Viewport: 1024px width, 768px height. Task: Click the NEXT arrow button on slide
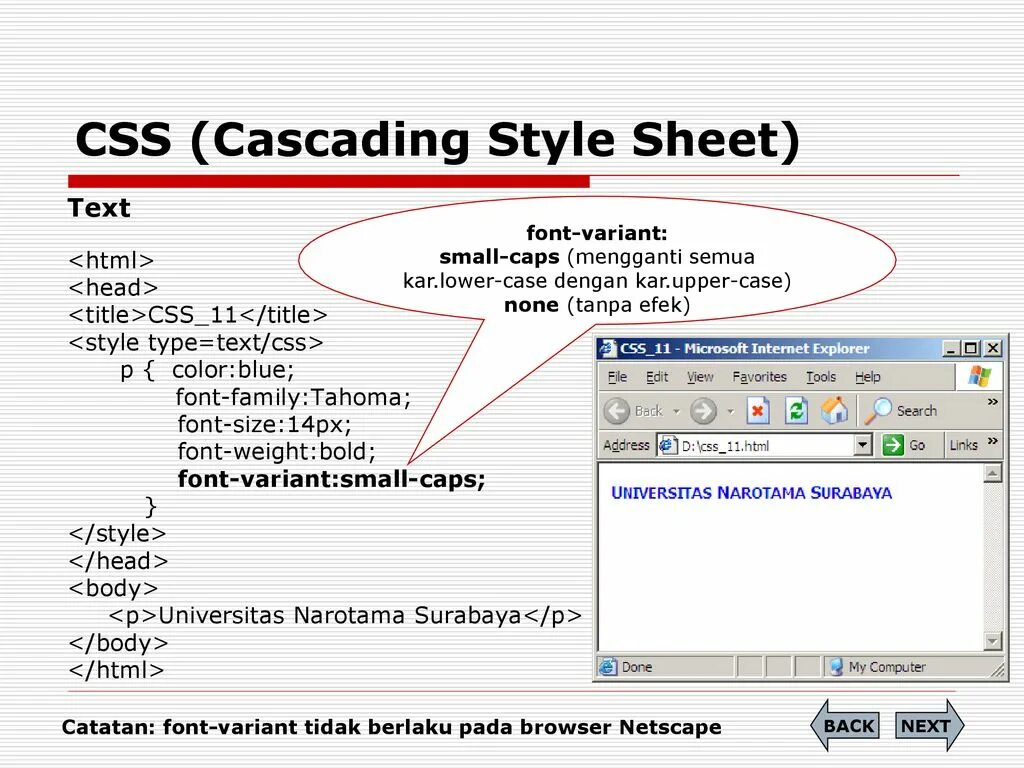[x=929, y=725]
